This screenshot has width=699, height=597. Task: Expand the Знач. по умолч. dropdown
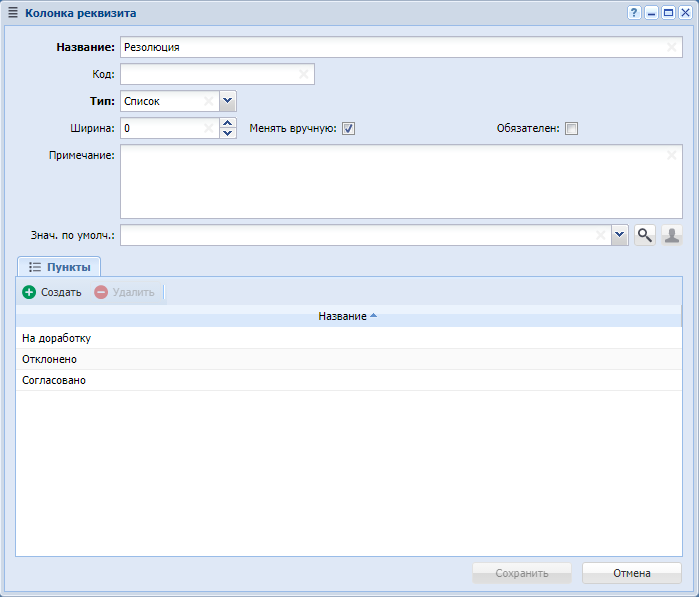[620, 235]
